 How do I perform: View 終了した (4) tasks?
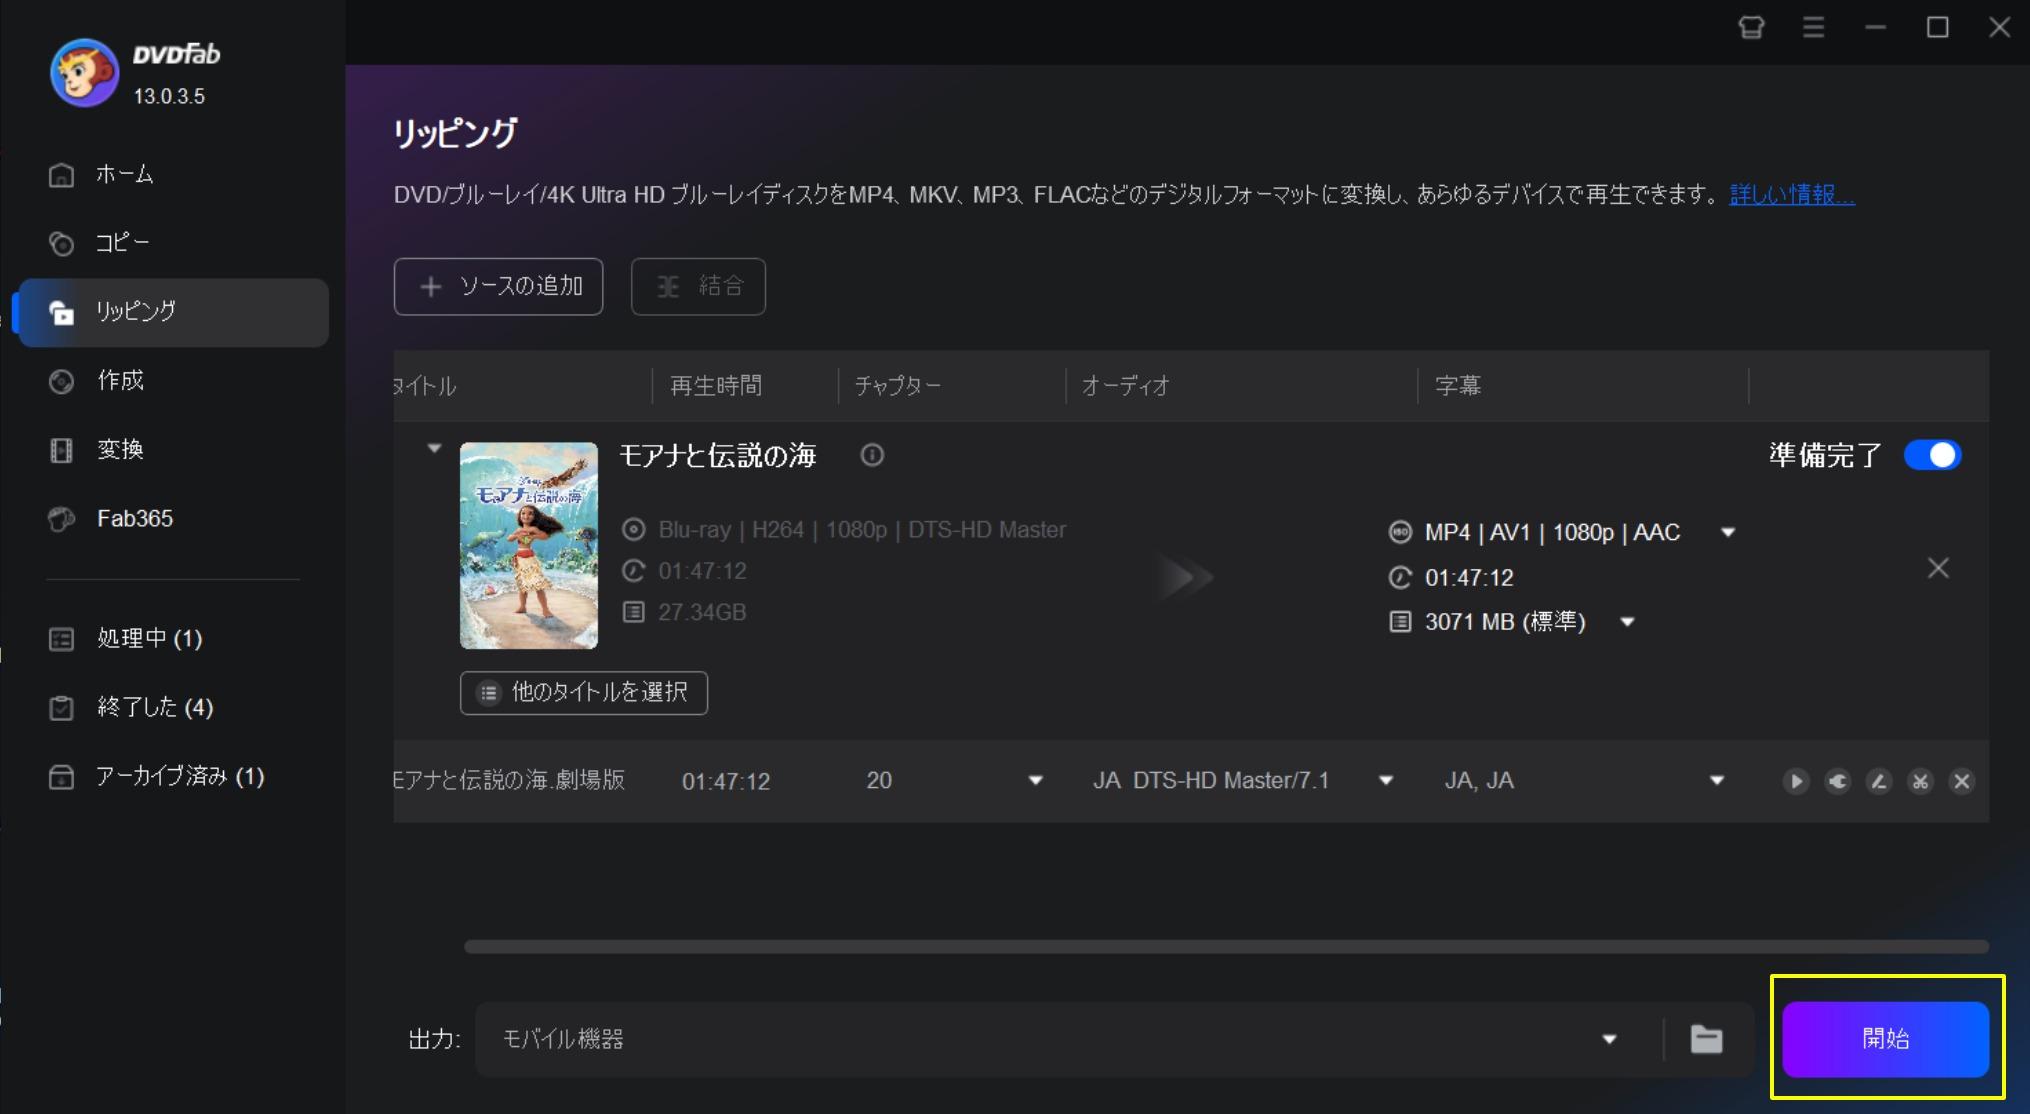click(x=174, y=708)
